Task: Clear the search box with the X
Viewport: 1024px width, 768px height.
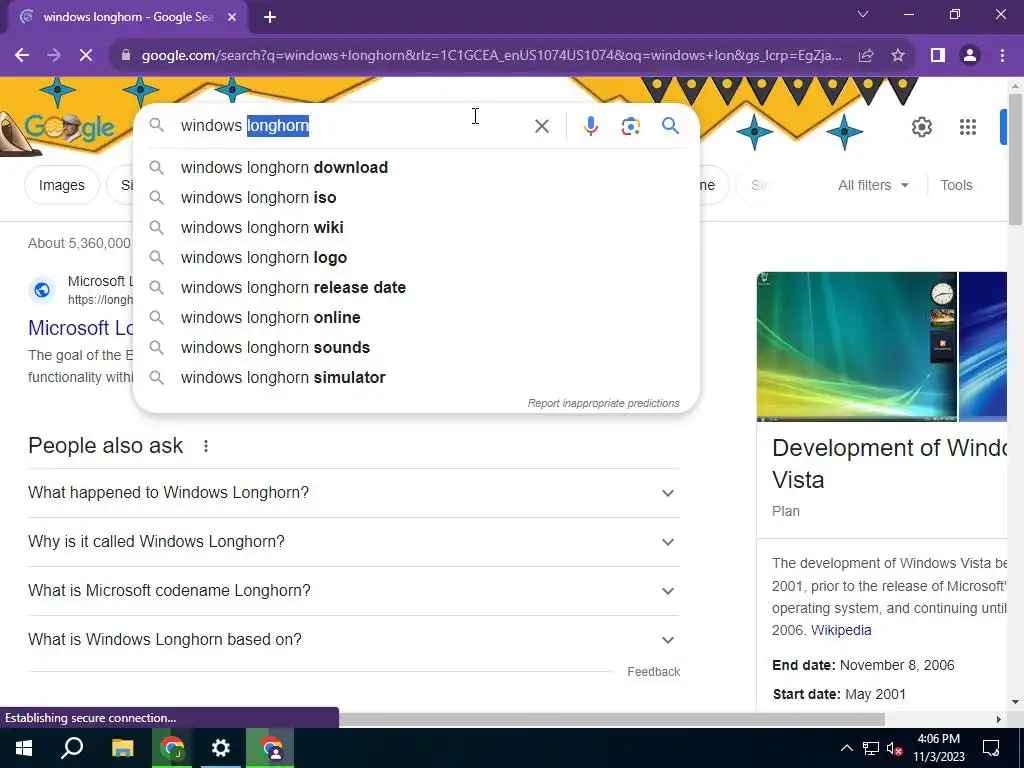Action: click(541, 126)
